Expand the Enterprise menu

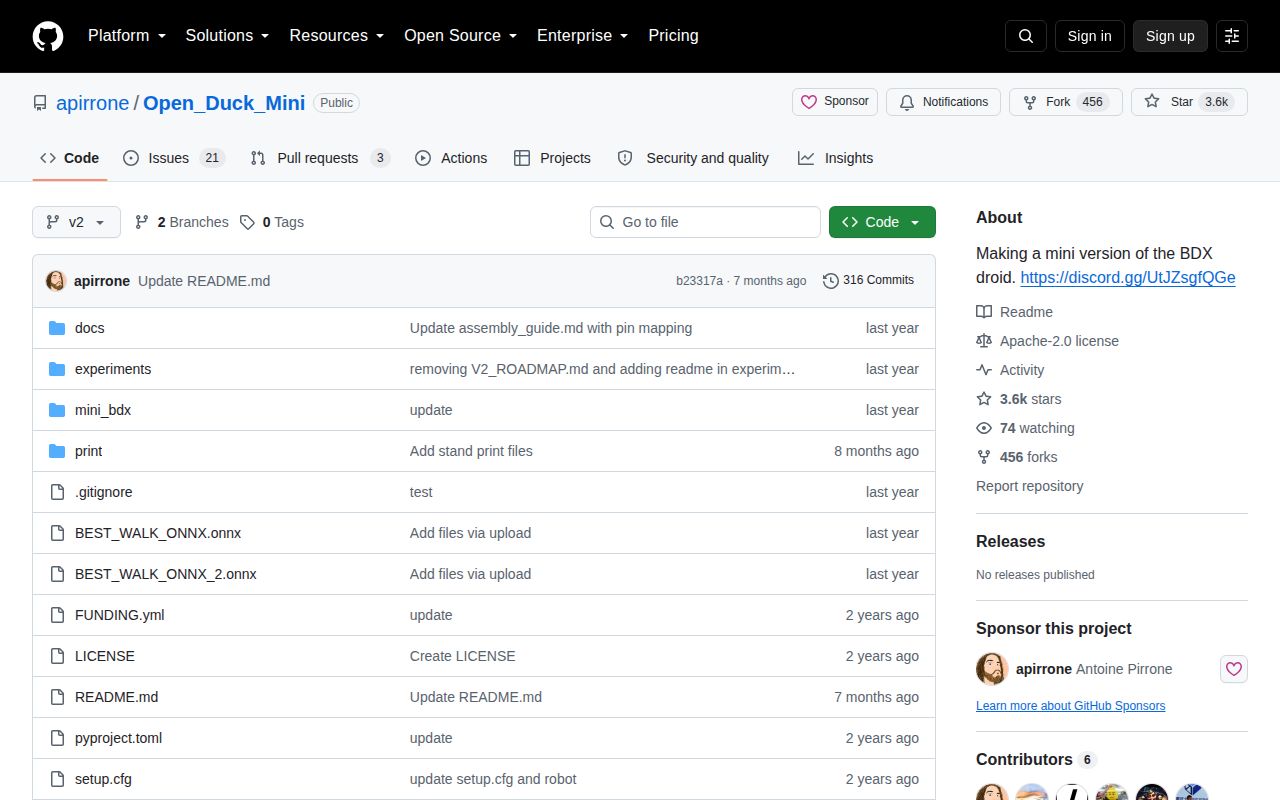click(582, 36)
